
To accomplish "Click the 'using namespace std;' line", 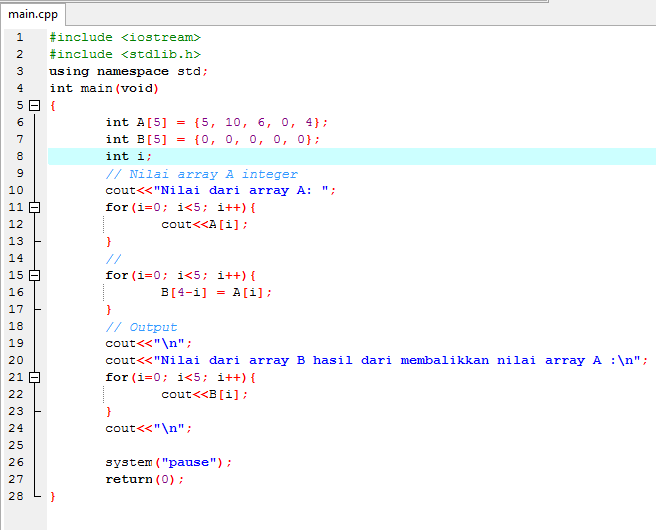I will tap(128, 72).
